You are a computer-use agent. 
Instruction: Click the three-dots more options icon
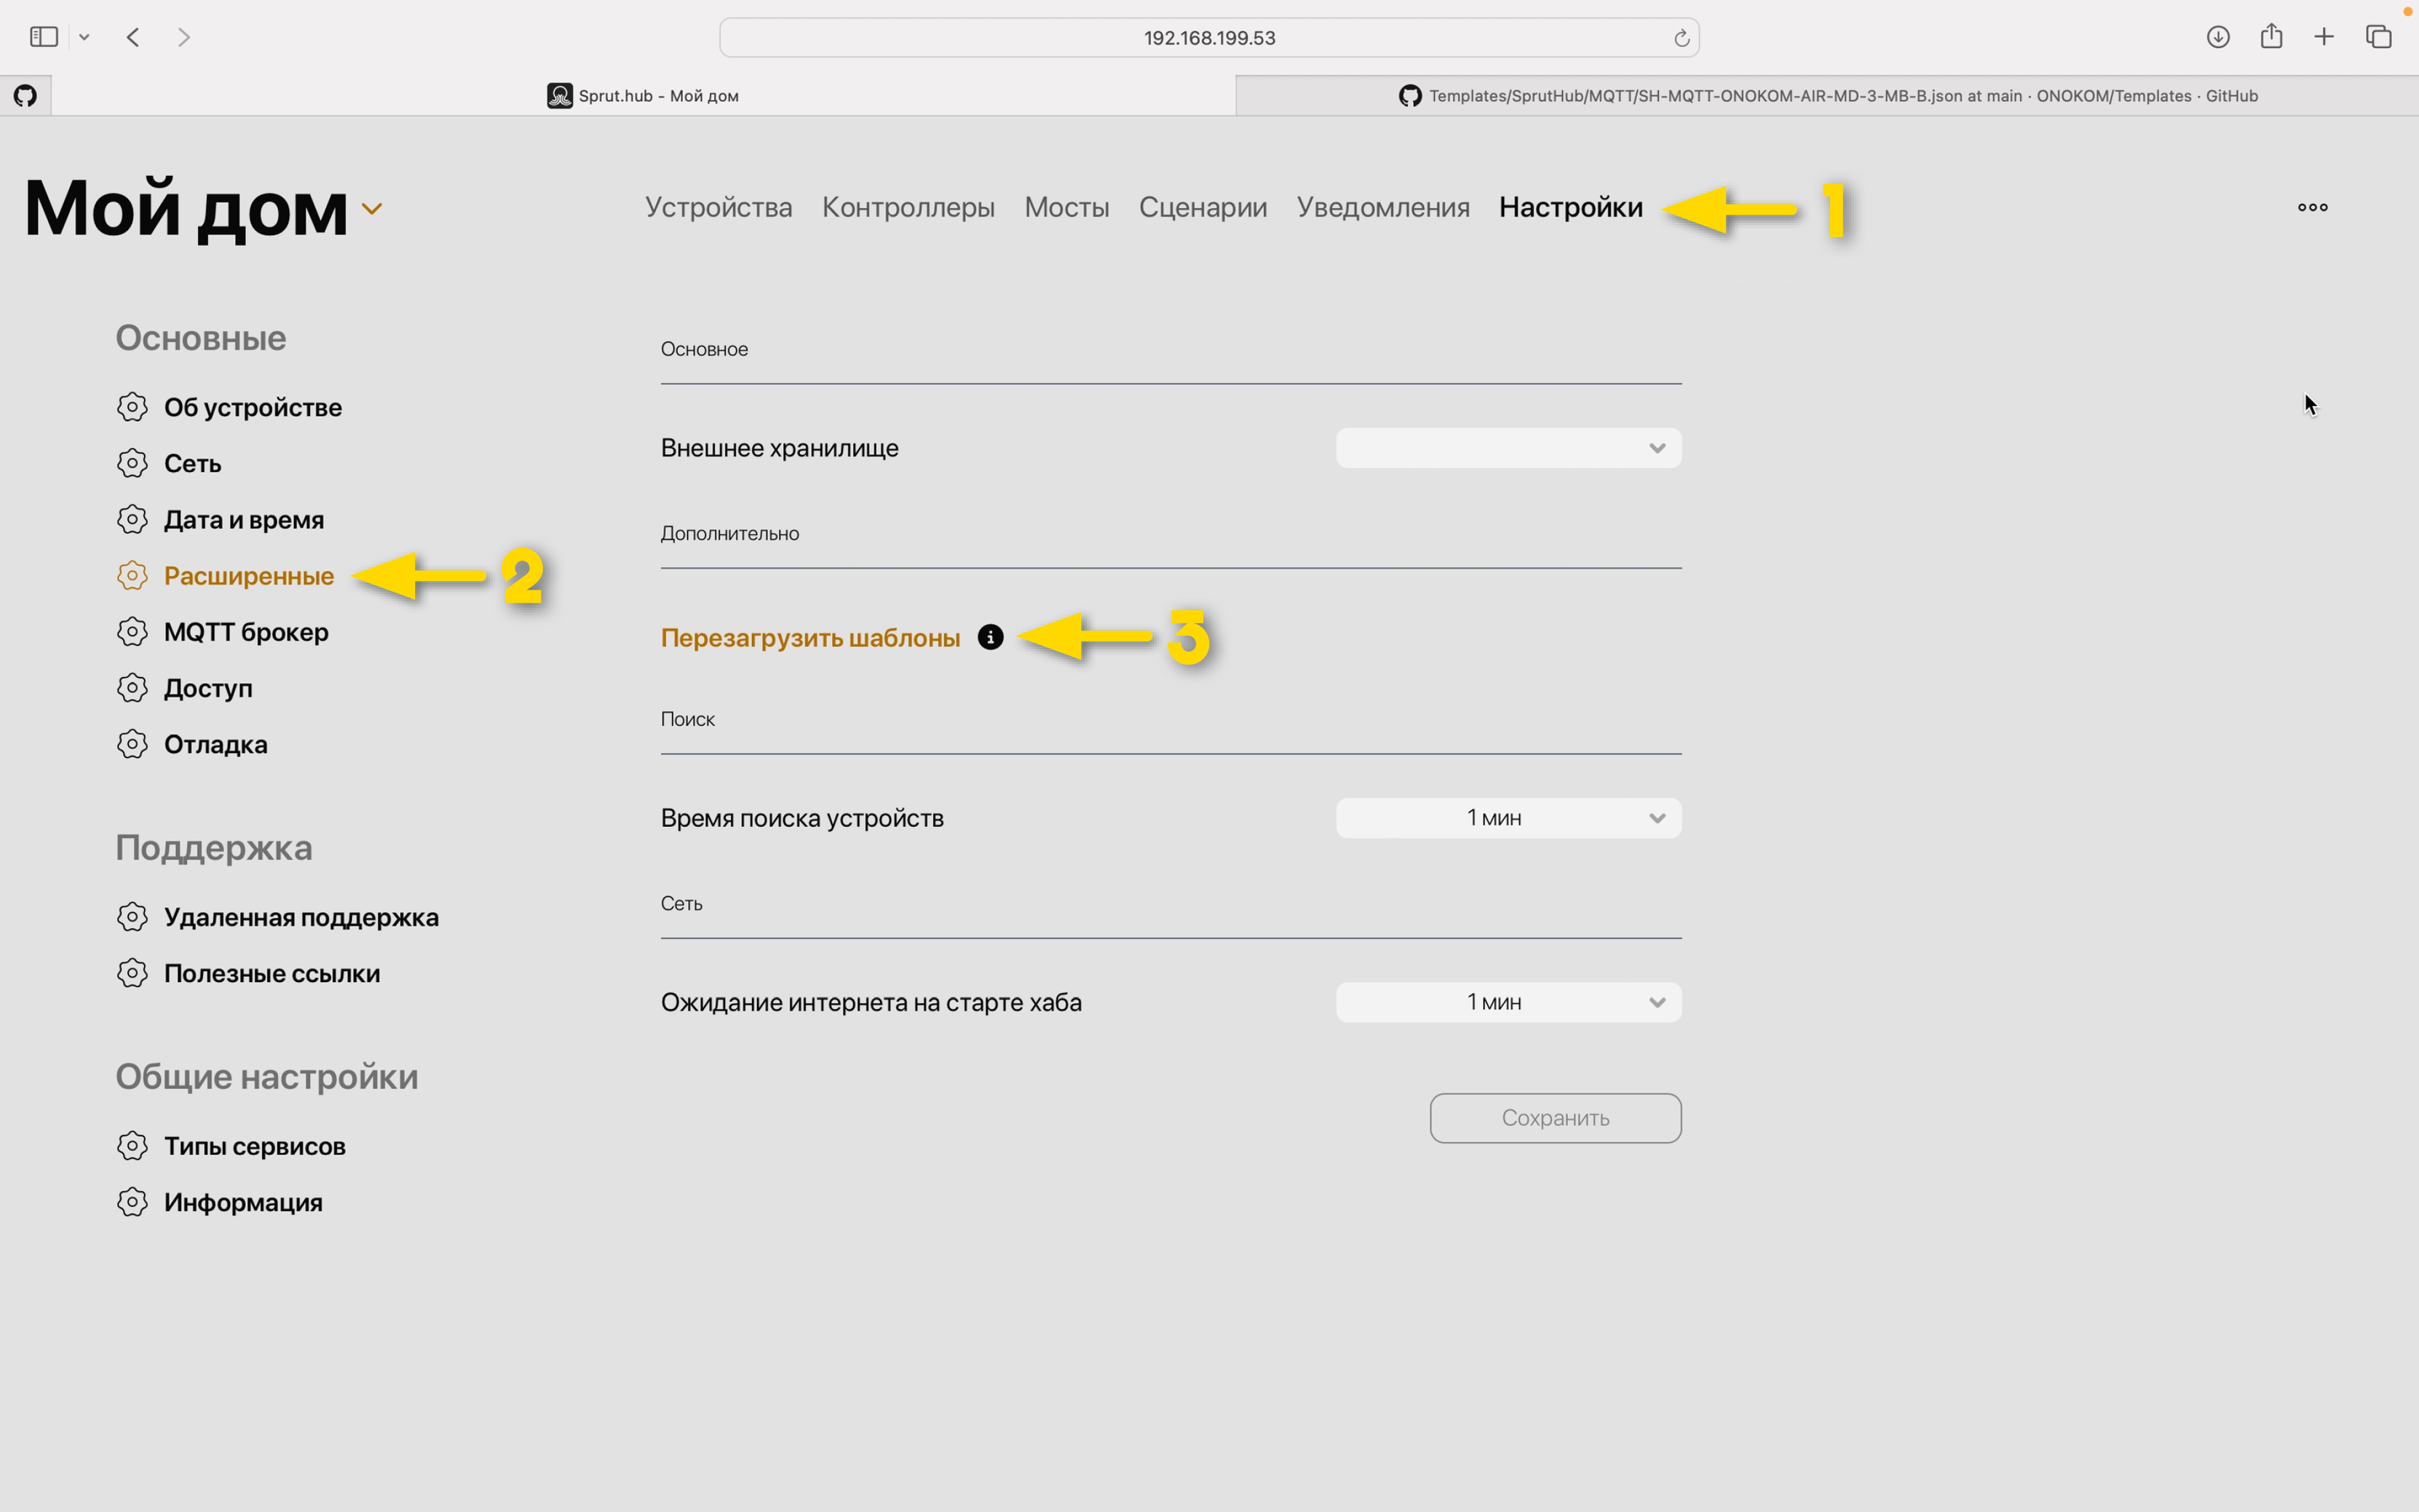pos(2312,207)
